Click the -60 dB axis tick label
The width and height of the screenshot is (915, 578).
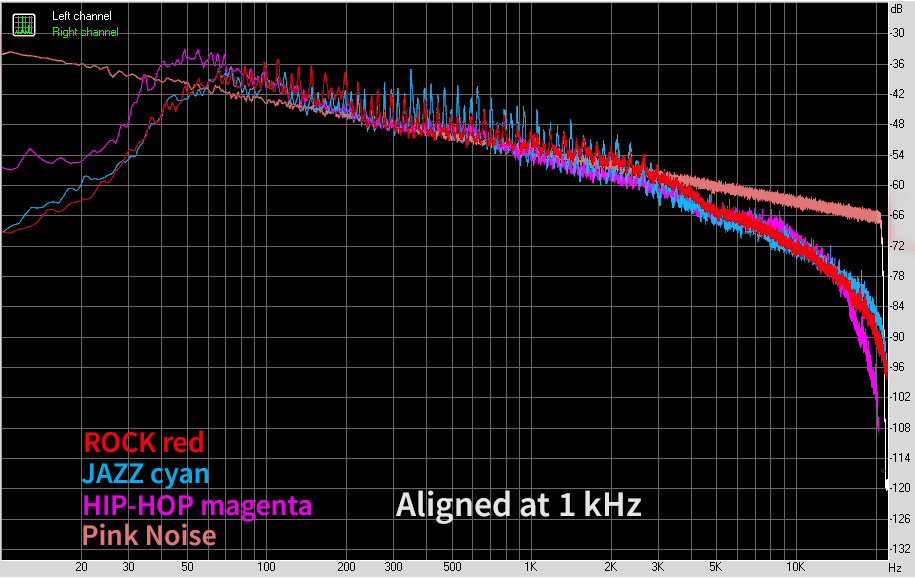coord(897,185)
